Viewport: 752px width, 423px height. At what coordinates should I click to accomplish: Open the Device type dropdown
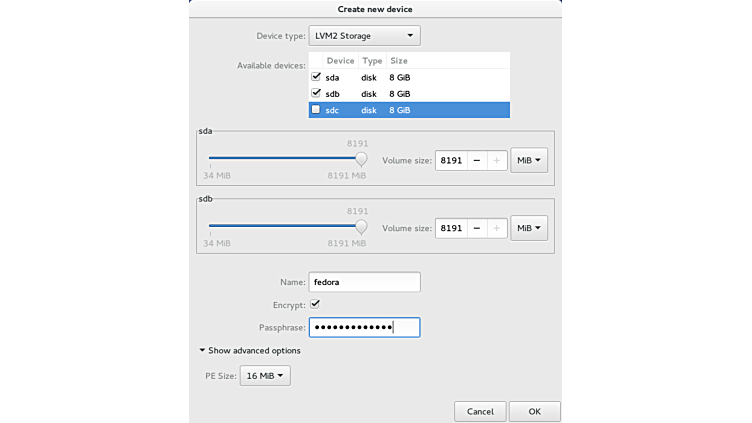(x=364, y=36)
